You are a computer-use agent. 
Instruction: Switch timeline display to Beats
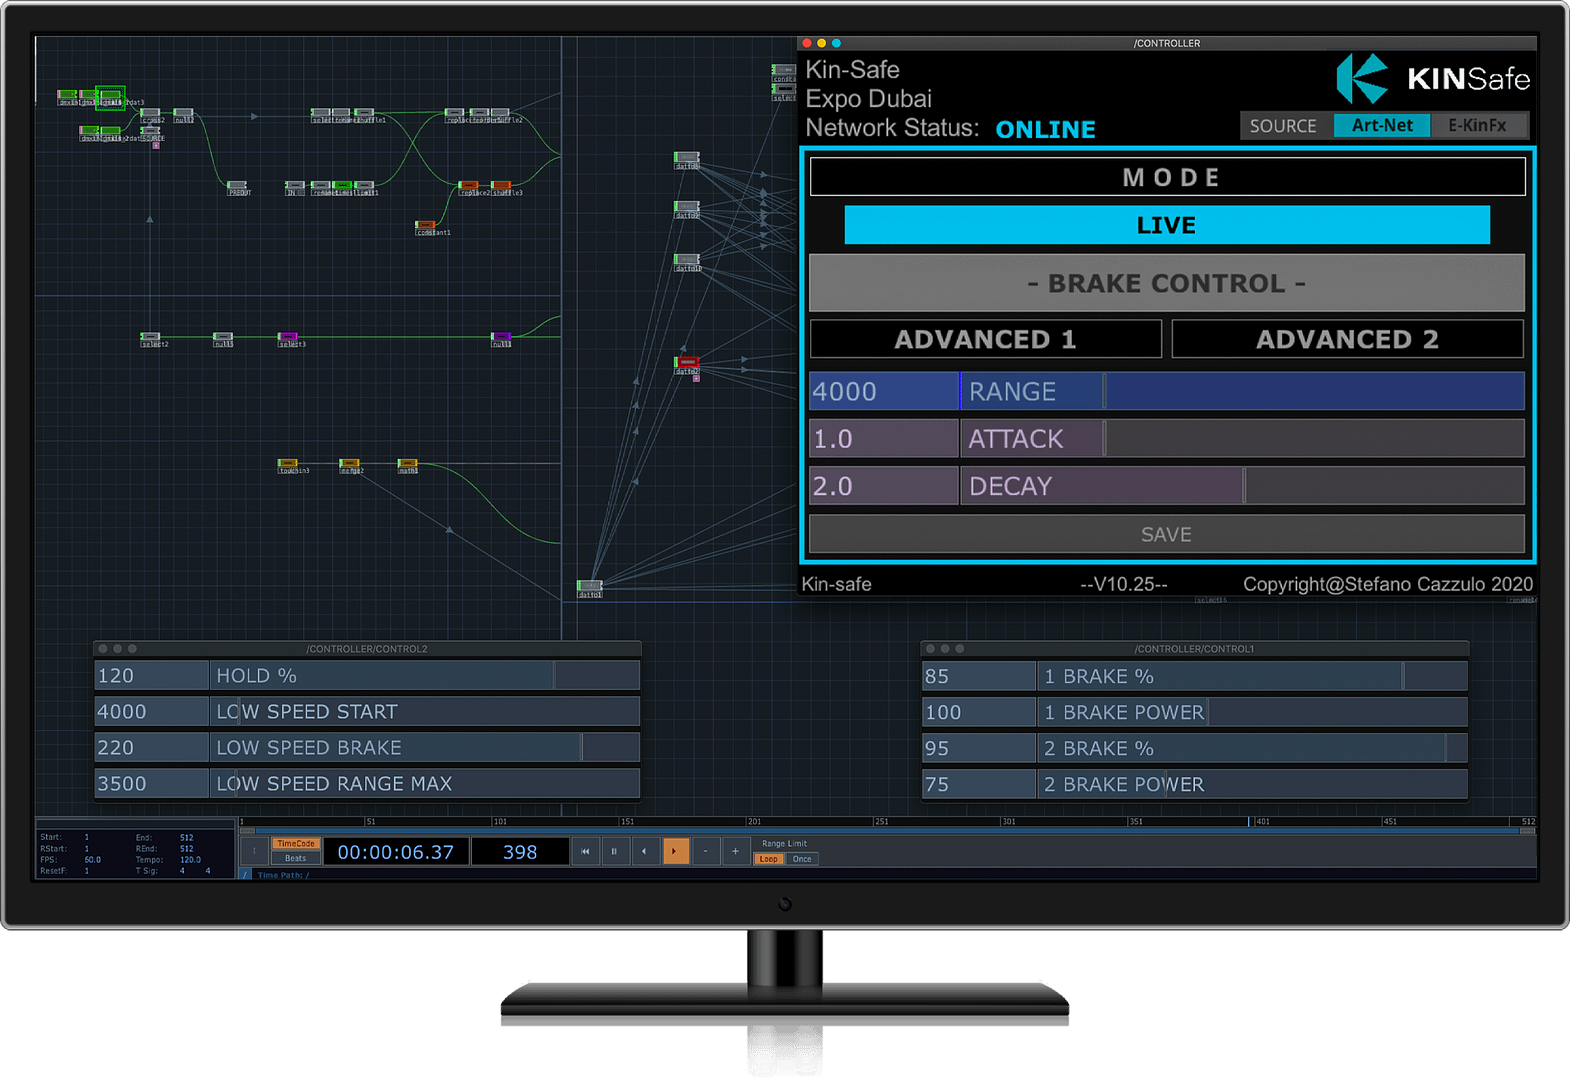(x=295, y=858)
